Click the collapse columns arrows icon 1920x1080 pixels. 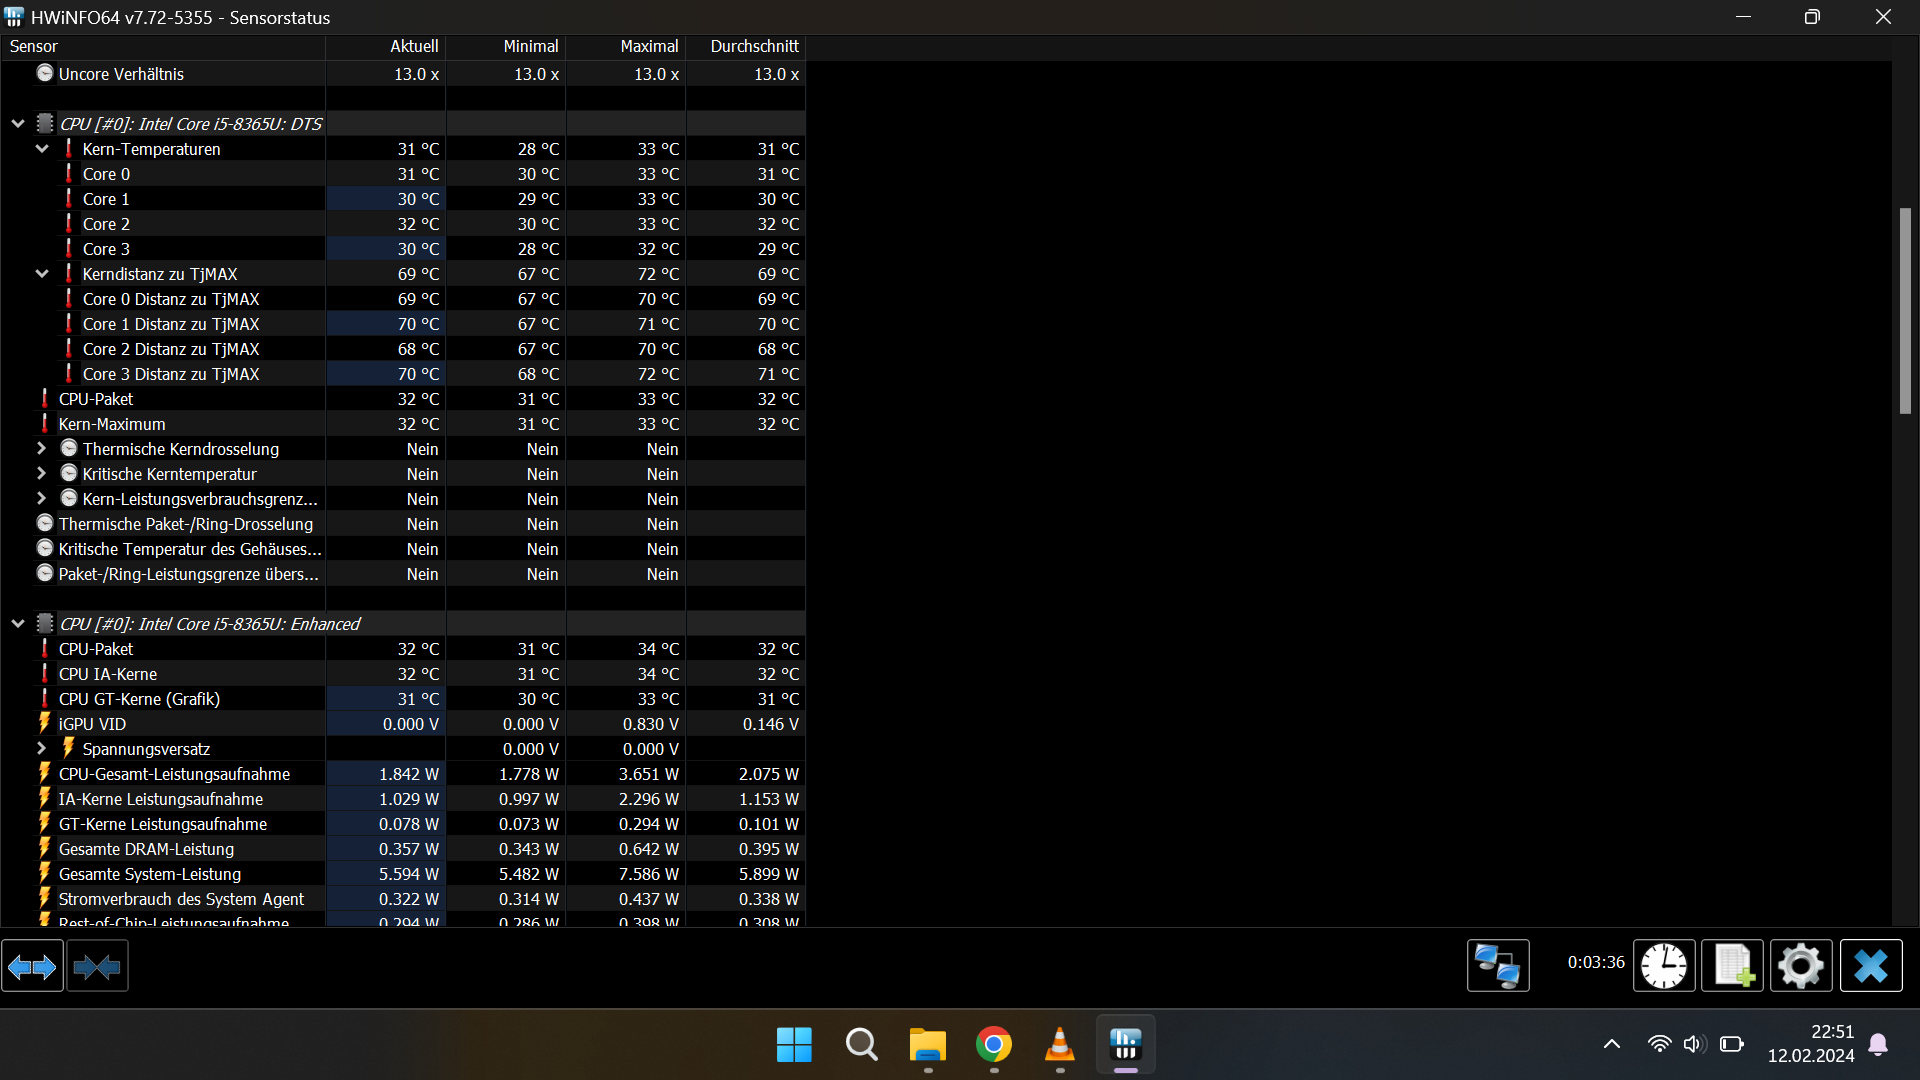(x=97, y=966)
